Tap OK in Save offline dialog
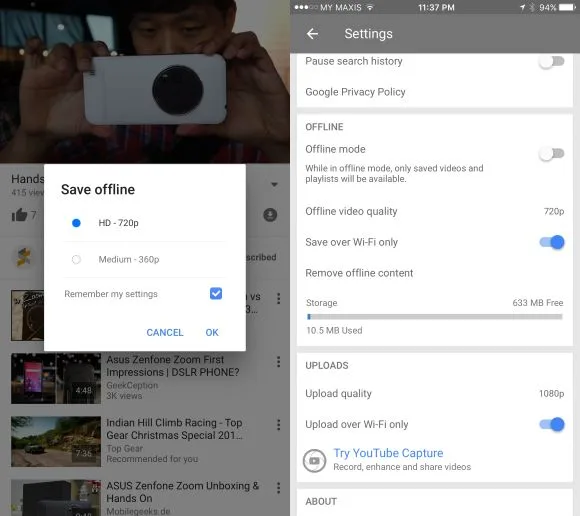Image resolution: width=580 pixels, height=516 pixels. pyautogui.click(x=212, y=333)
